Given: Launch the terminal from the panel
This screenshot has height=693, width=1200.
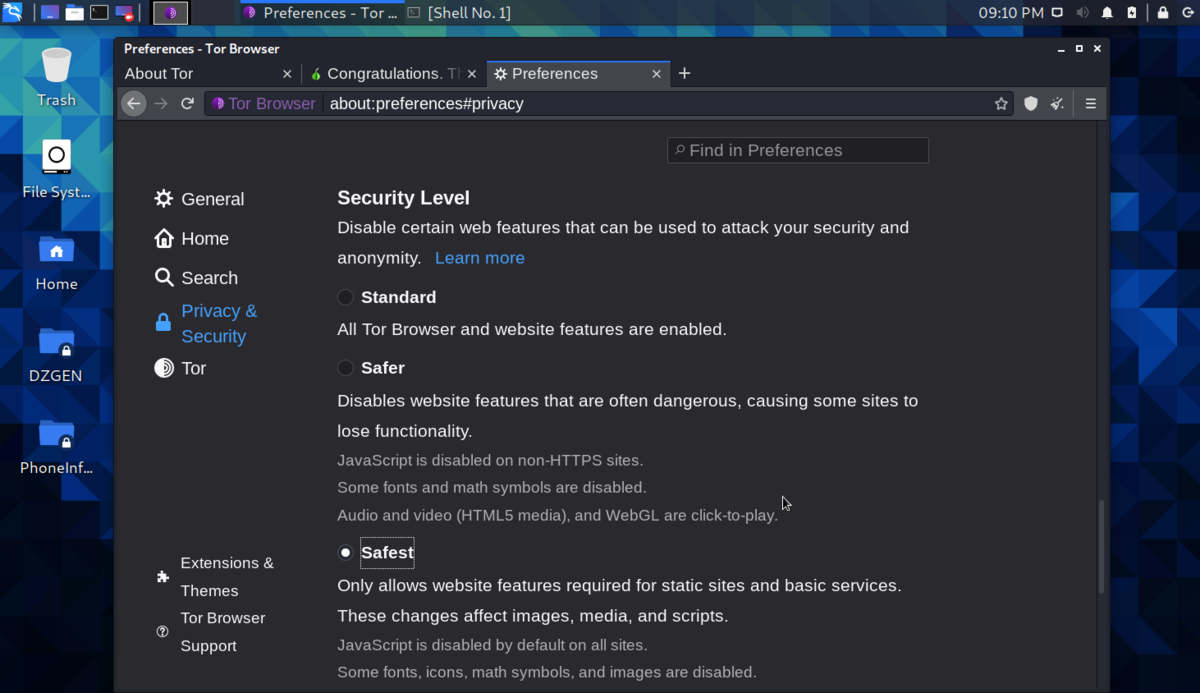Looking at the screenshot, I should [99, 13].
